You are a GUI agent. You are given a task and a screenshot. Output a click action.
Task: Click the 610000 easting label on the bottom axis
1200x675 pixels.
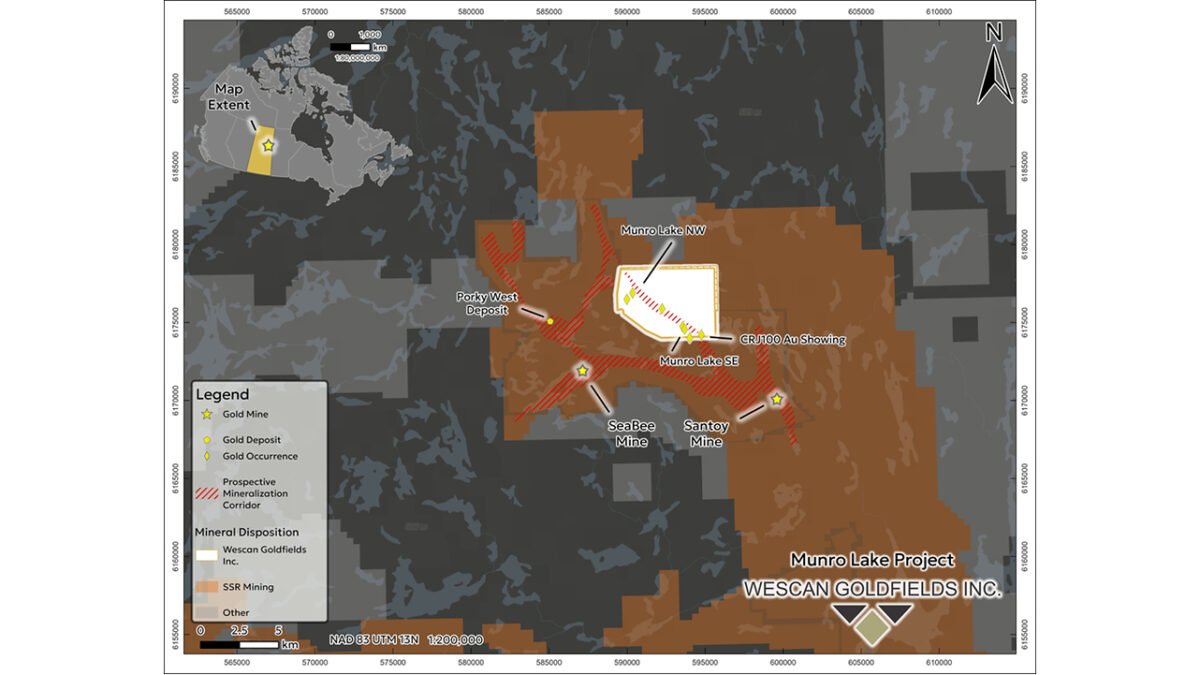938,661
